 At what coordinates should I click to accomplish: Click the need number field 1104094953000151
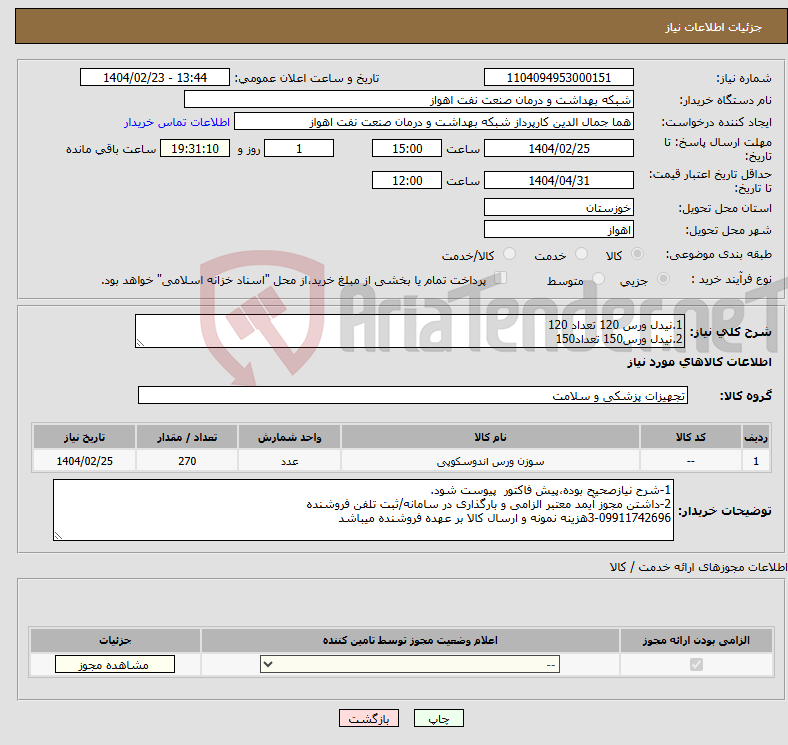pos(558,78)
